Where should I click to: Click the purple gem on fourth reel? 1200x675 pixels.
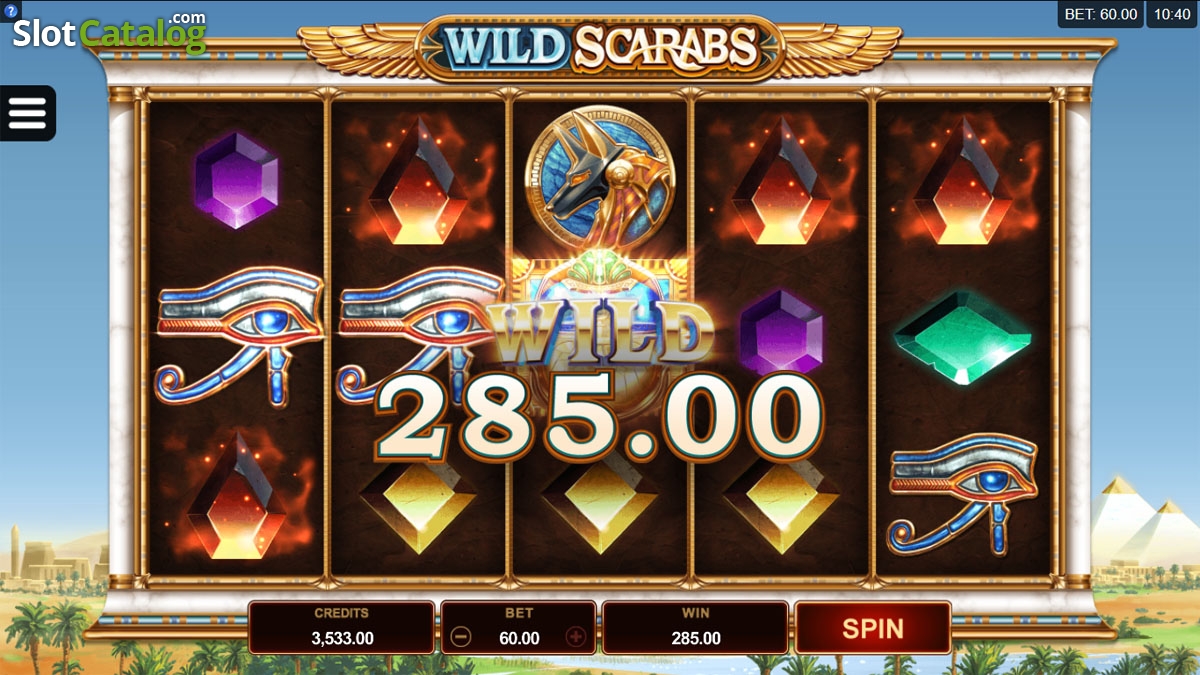(782, 333)
